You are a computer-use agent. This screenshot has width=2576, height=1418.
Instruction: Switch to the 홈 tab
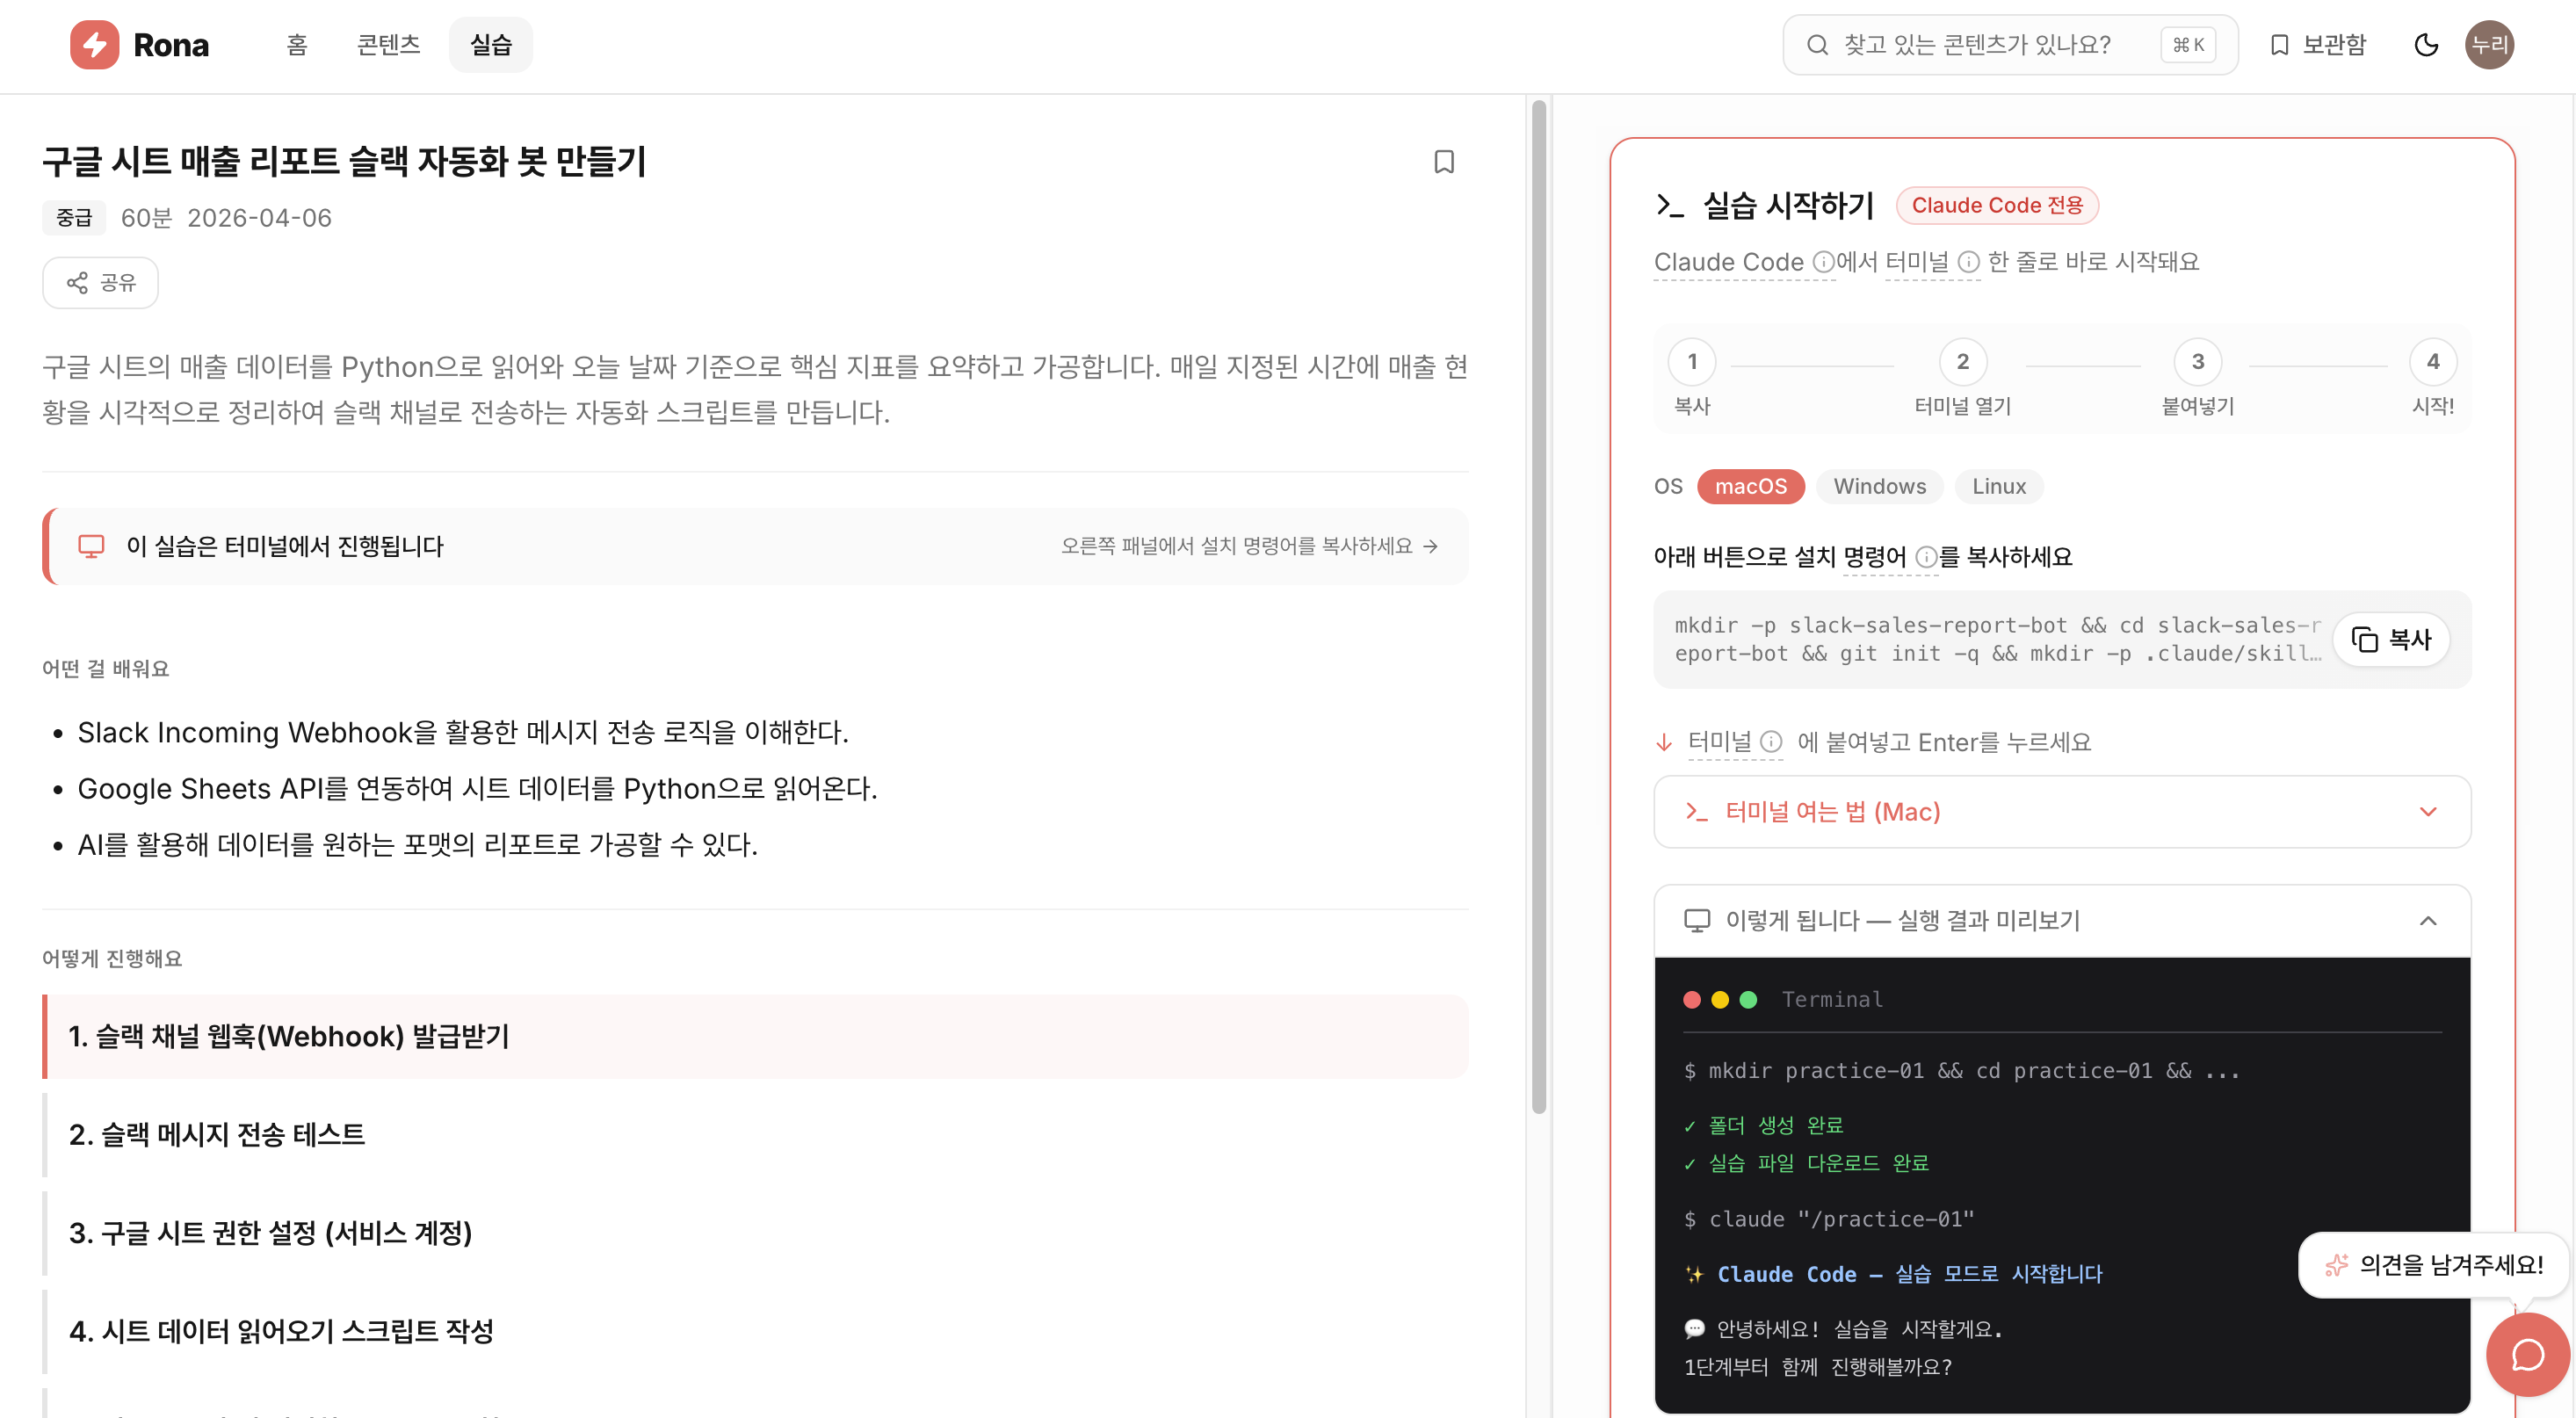tap(296, 45)
